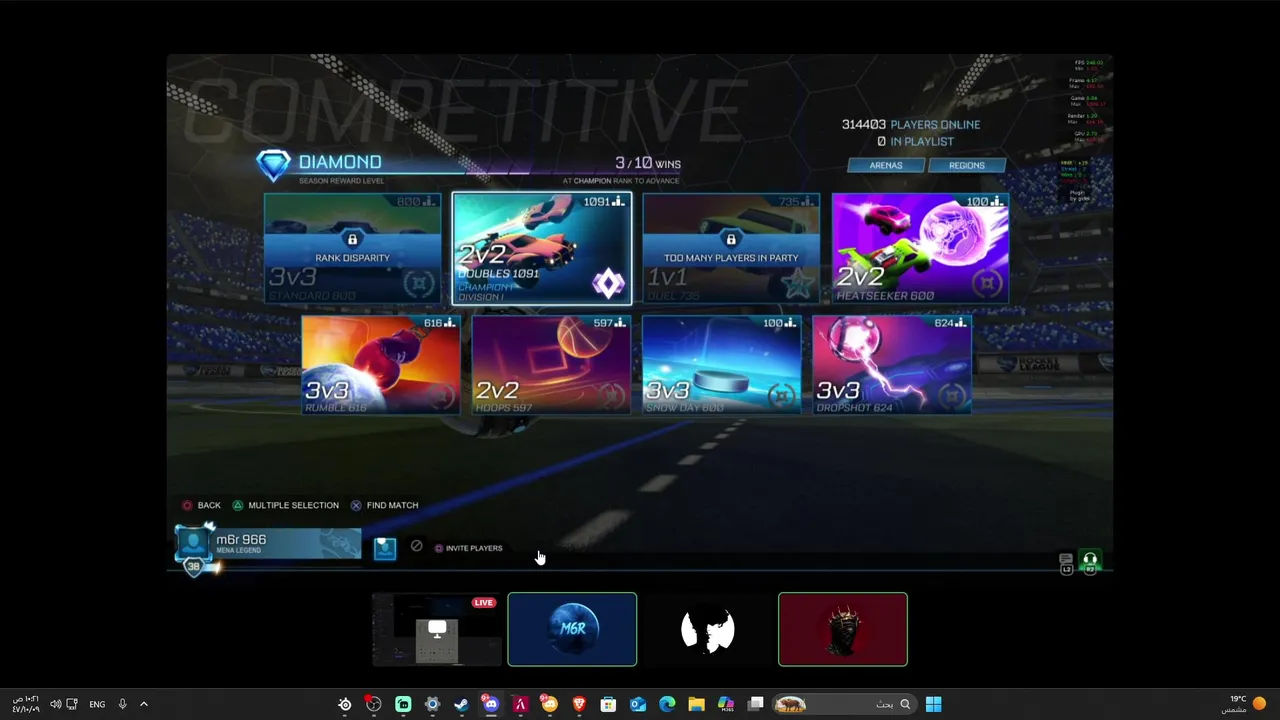Choose the Rumble 3v3 playlist card

[381, 365]
